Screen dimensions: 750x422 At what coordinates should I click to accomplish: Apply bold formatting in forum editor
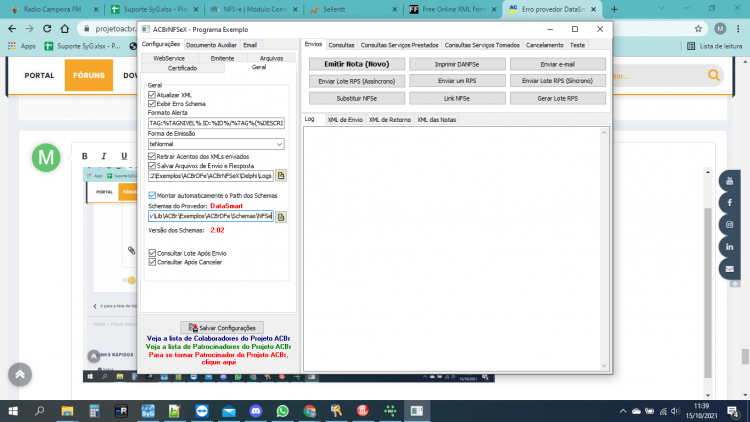point(85,156)
